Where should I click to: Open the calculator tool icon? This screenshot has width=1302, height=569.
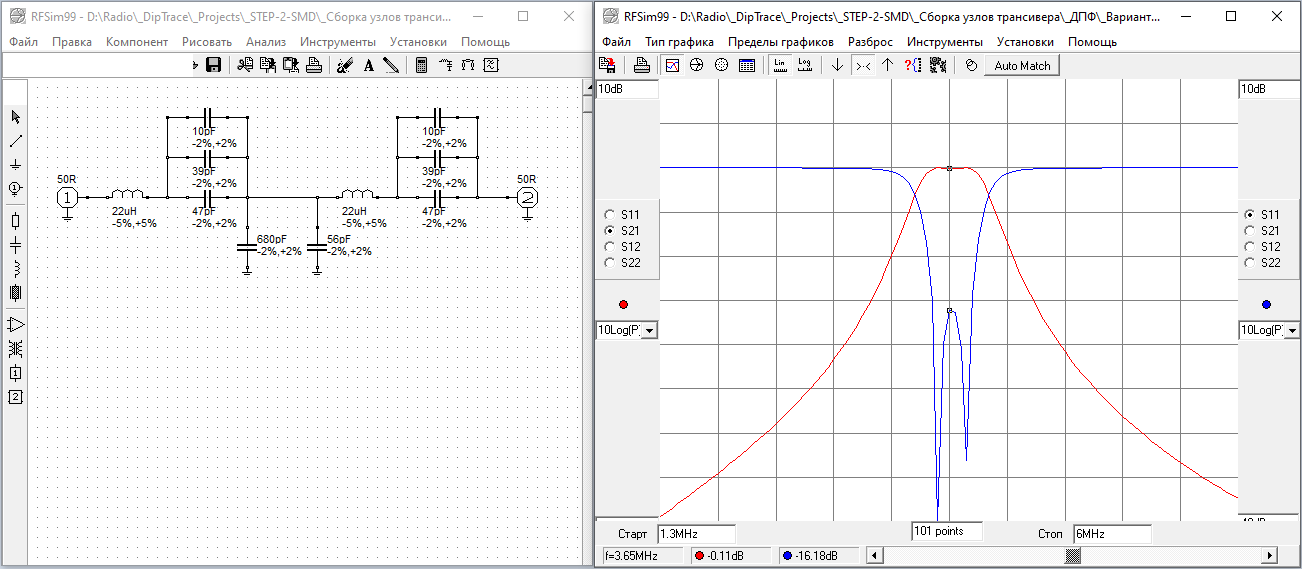[422, 65]
